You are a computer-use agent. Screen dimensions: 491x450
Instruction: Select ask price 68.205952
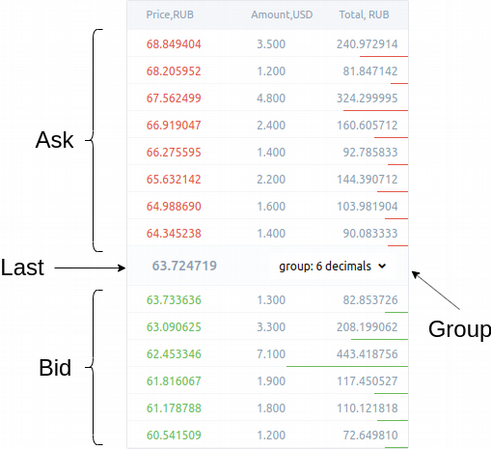(174, 71)
